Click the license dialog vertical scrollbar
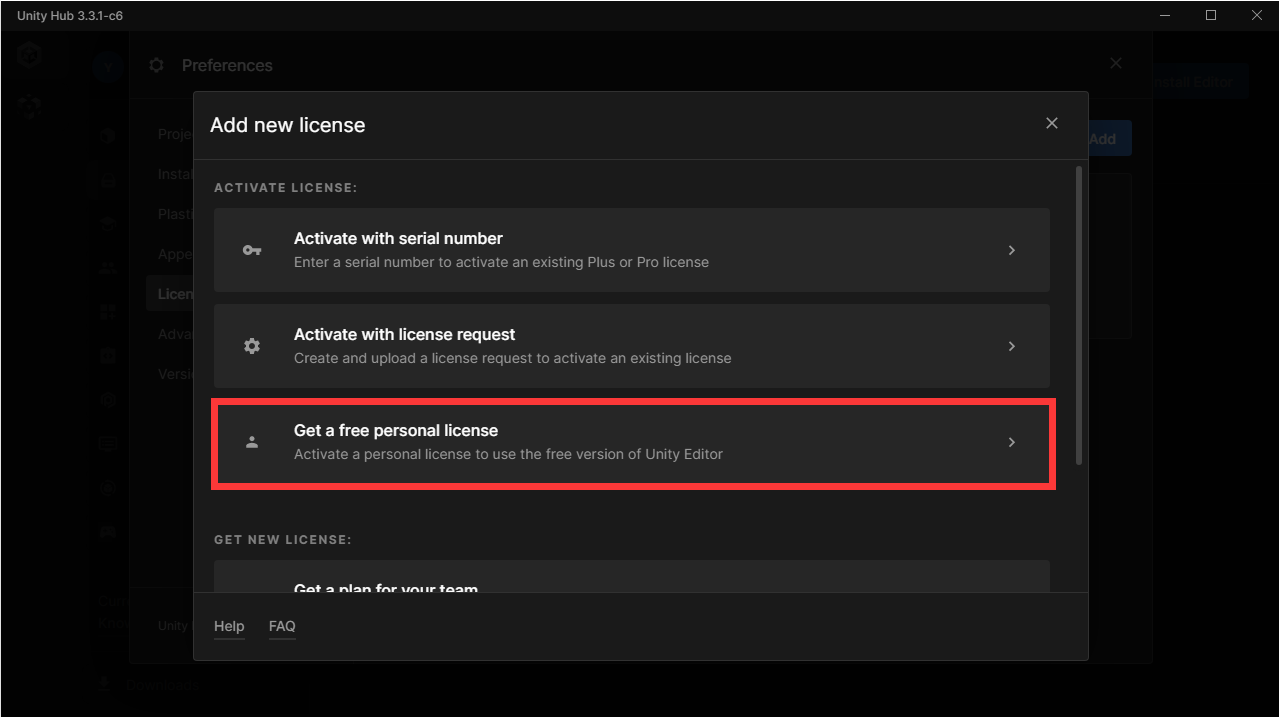This screenshot has height=717, width=1279. click(x=1078, y=315)
